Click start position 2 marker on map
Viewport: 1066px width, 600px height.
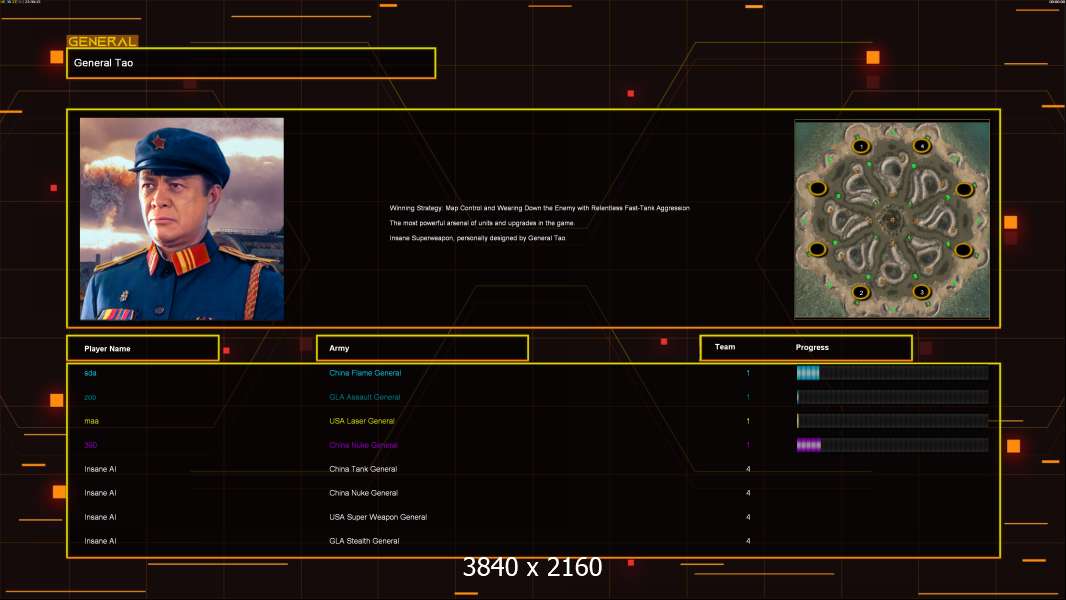[861, 292]
